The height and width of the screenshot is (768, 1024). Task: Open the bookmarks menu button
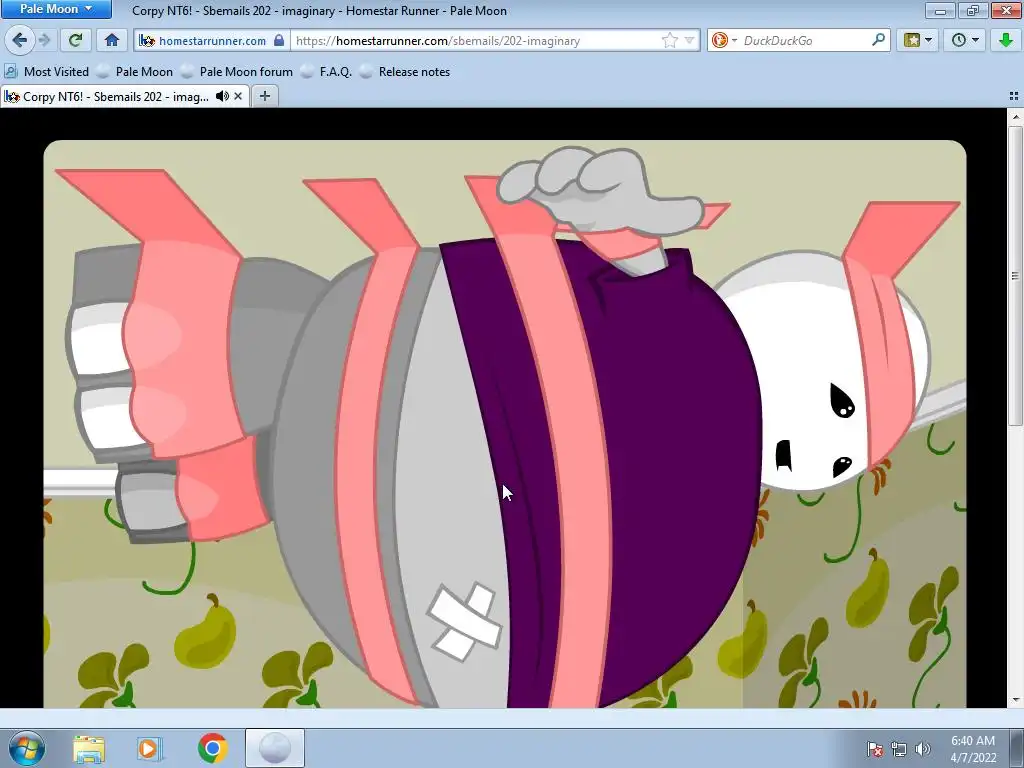(x=918, y=40)
